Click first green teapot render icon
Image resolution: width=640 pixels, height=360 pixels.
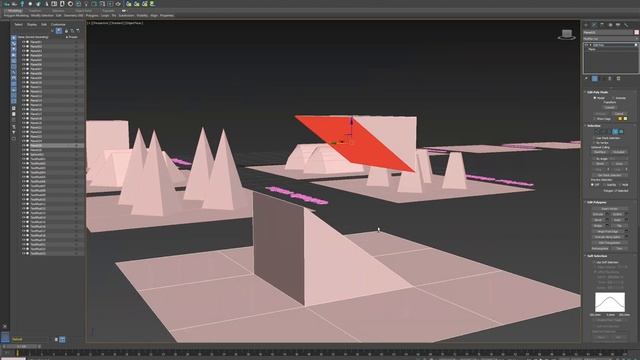click(129, 4)
